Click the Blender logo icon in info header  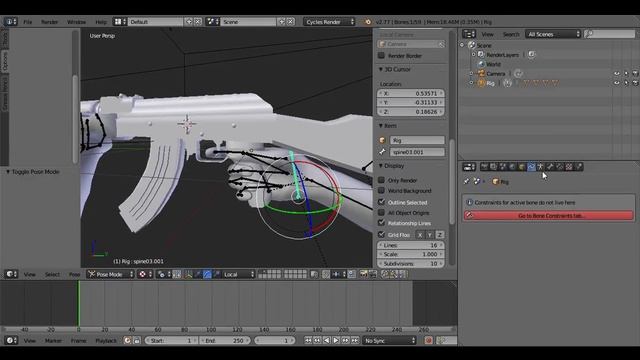(368, 22)
